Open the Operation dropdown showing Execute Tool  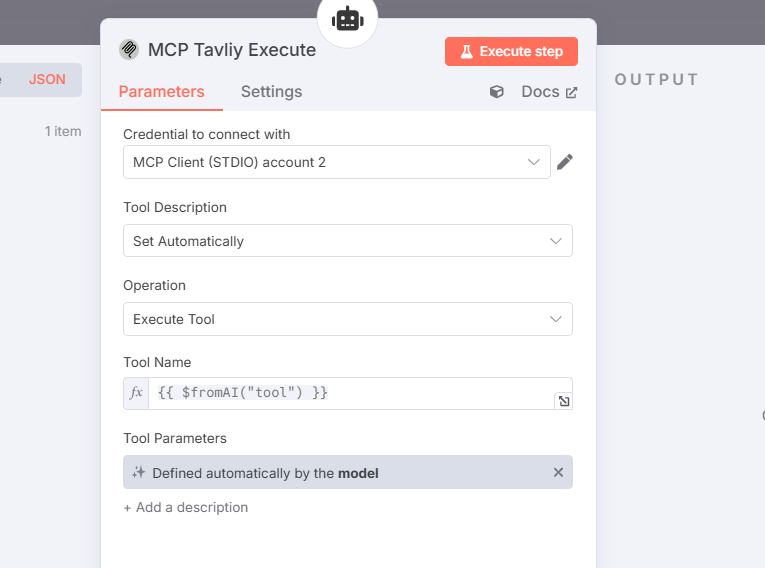348,319
